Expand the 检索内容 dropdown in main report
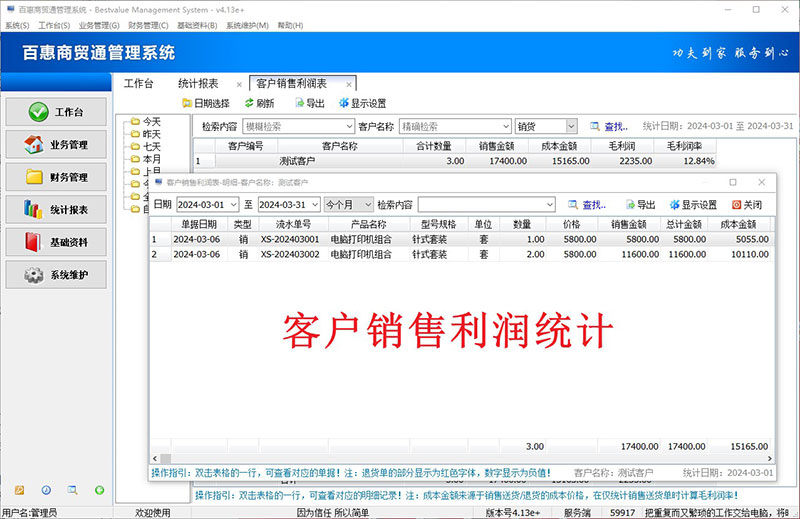This screenshot has width=800, height=519. 349,126
